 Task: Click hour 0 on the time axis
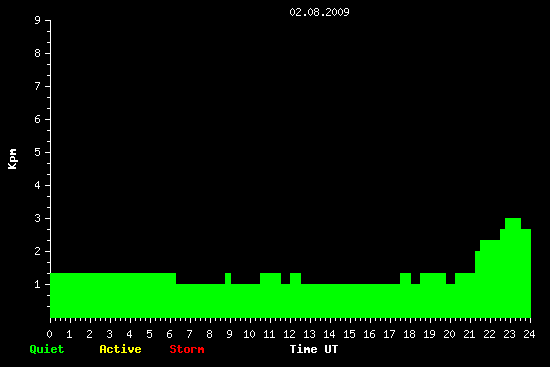tap(49, 334)
